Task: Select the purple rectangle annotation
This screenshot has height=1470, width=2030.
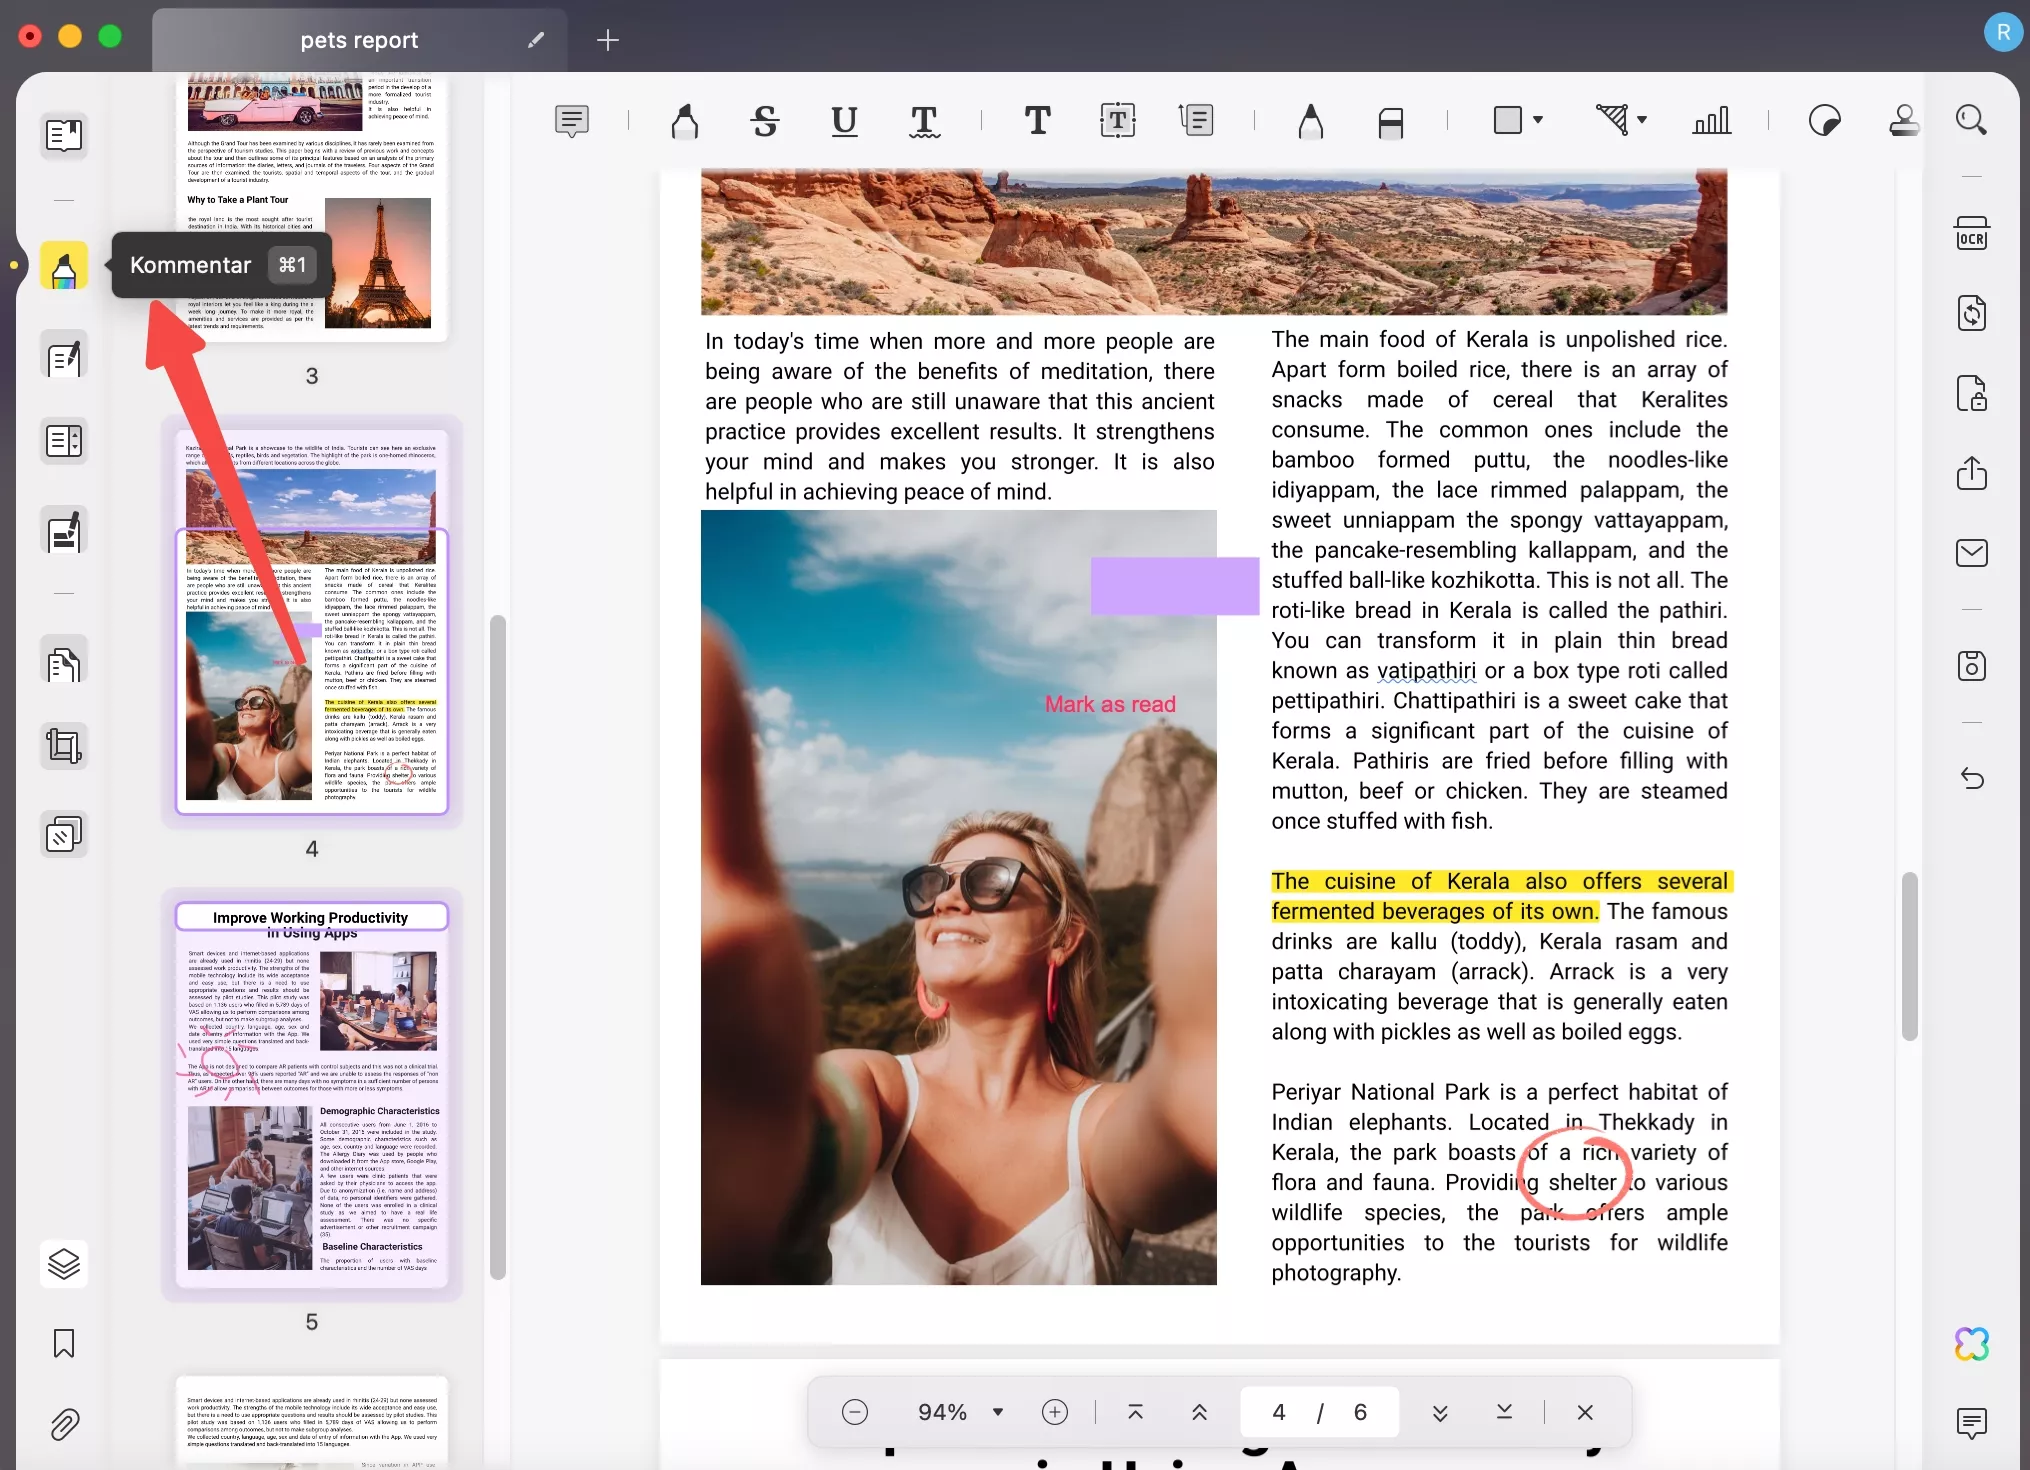Action: pos(1174,586)
